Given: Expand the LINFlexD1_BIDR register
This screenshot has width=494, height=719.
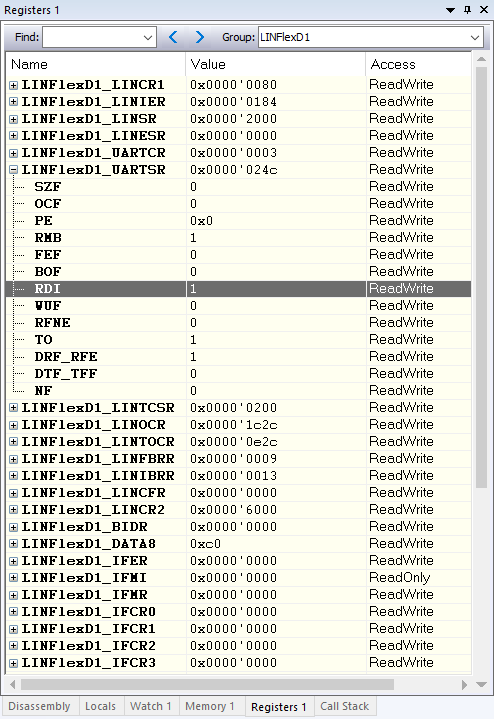Looking at the screenshot, I should (x=14, y=527).
